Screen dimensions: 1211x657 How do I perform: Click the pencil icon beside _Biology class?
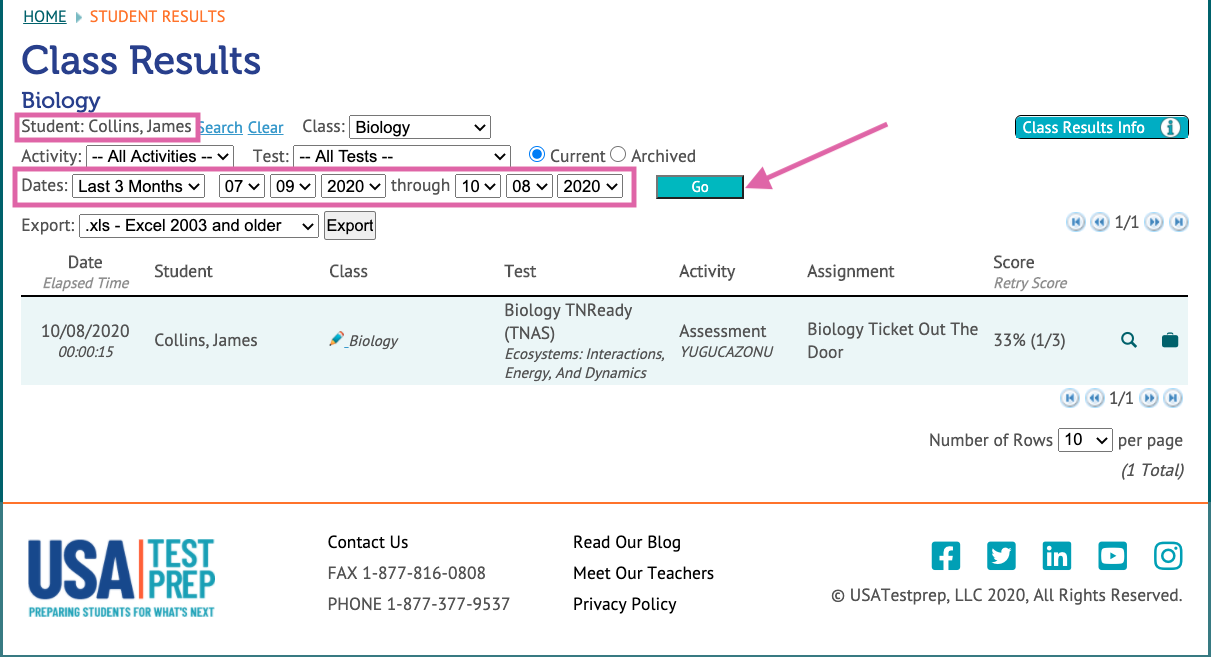336,339
